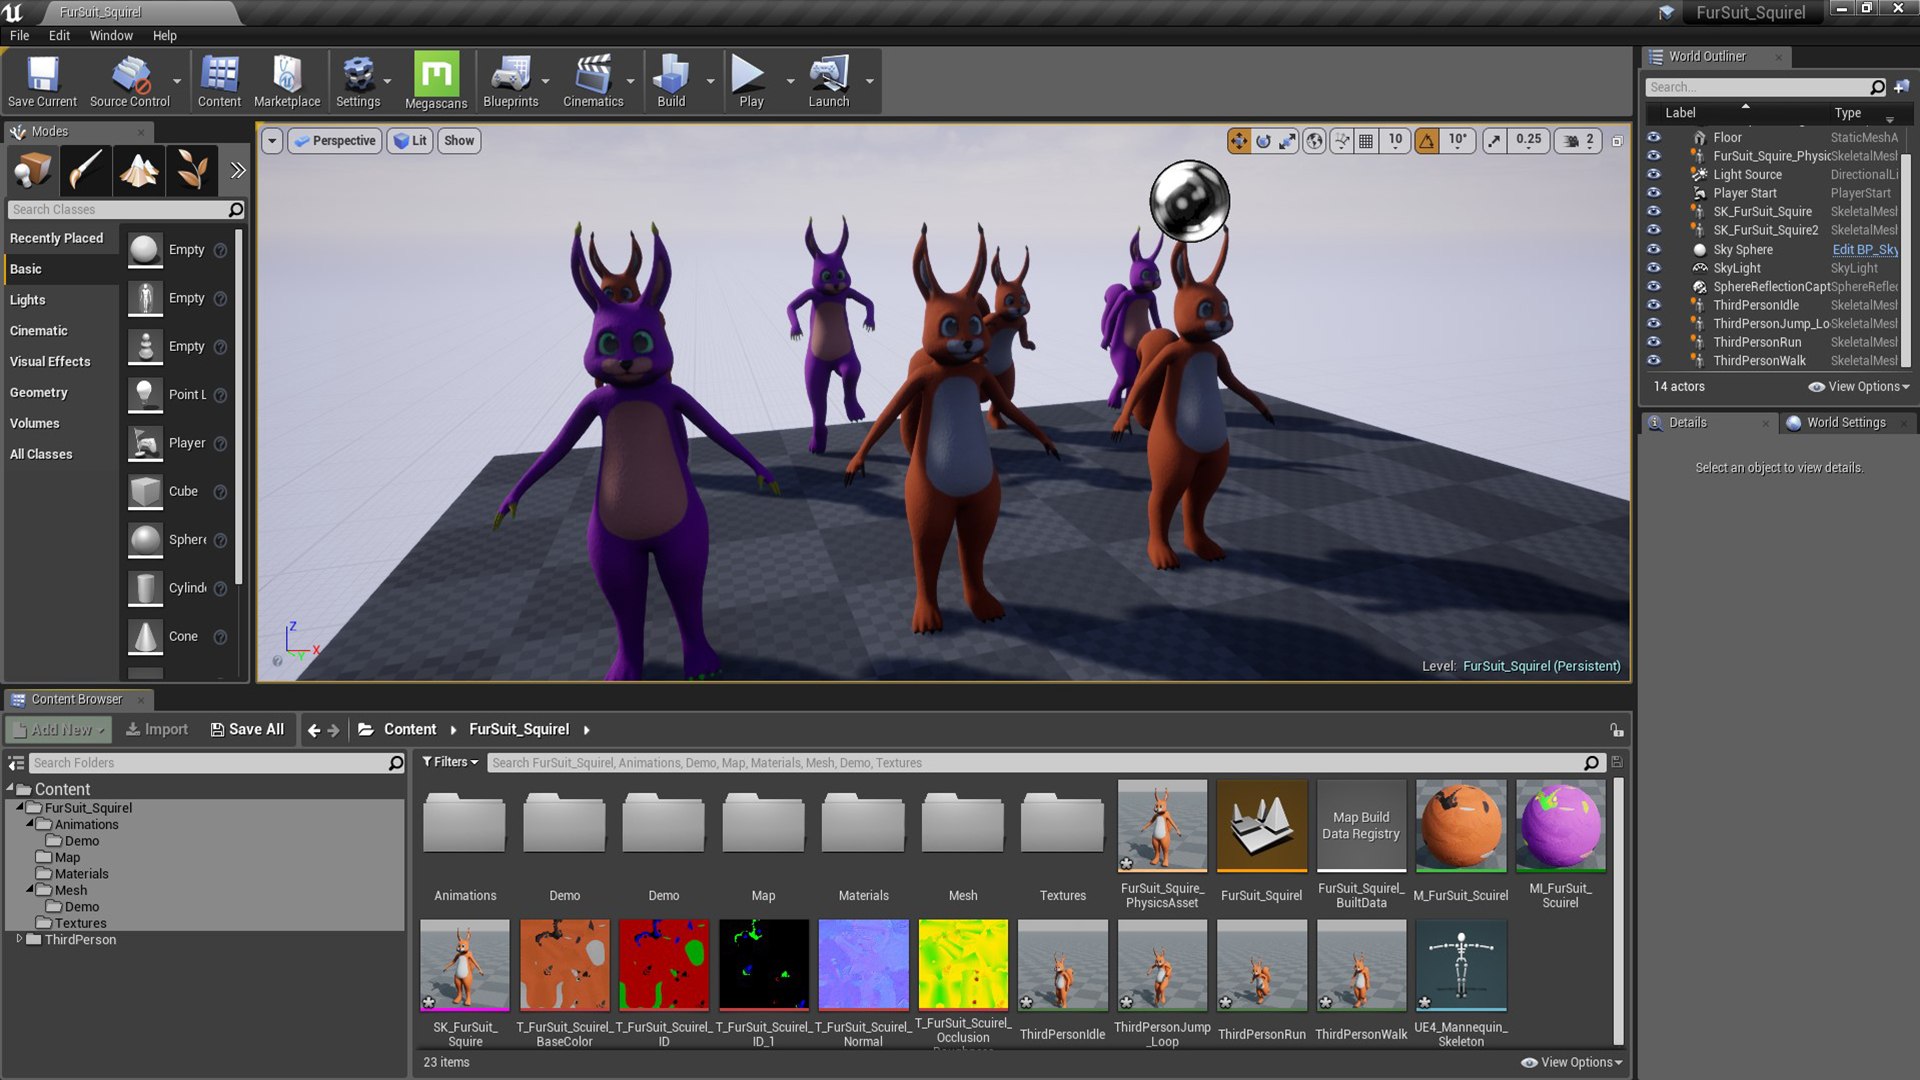
Task: Toggle rotation snapping in the viewport
Action: (1427, 141)
